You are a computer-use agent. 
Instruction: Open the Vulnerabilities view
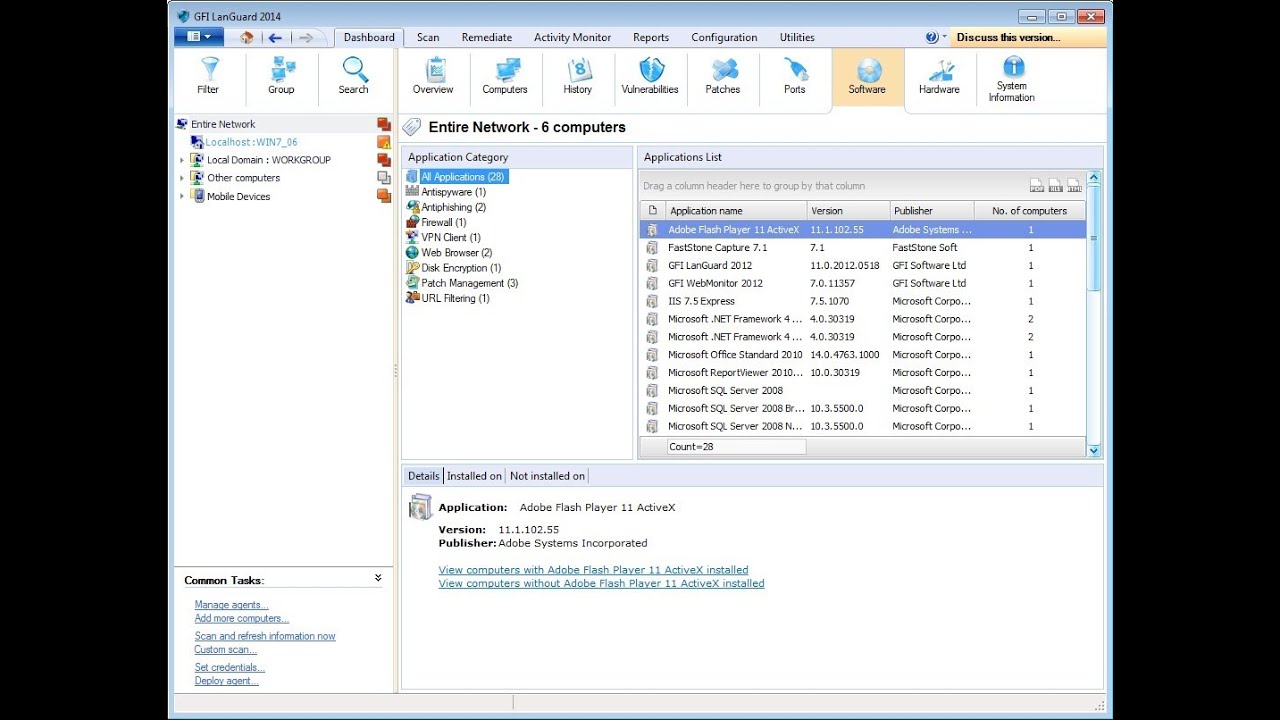pos(650,77)
